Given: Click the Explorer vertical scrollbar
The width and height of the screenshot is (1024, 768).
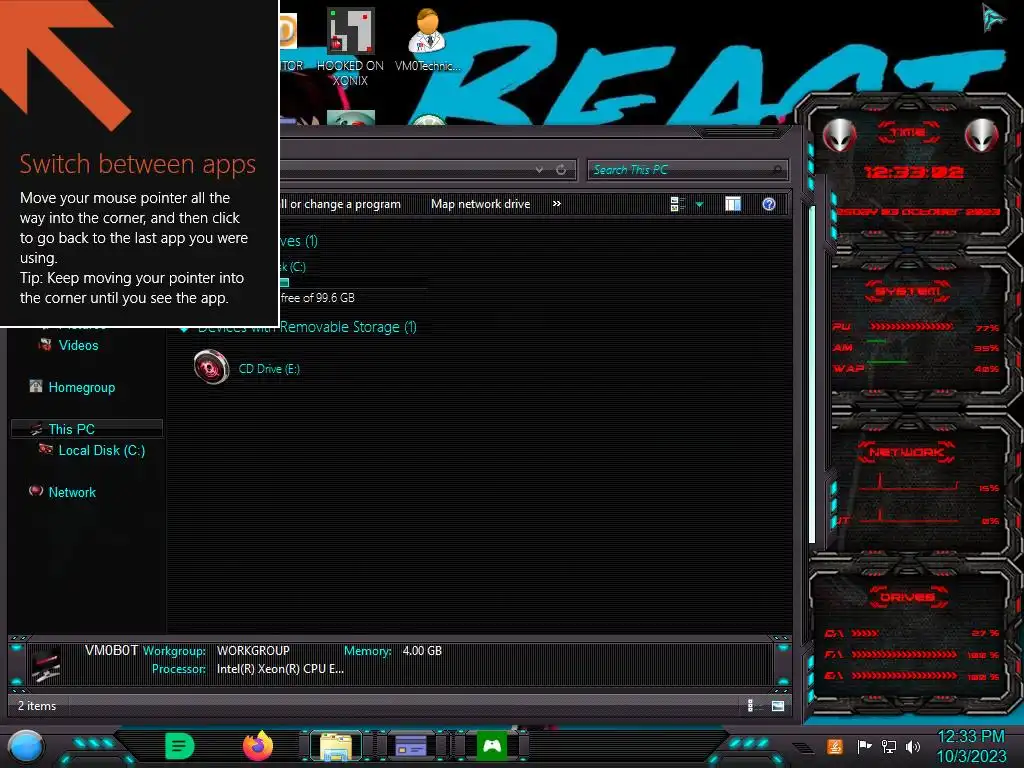Looking at the screenshot, I should pyautogui.click(x=812, y=374).
